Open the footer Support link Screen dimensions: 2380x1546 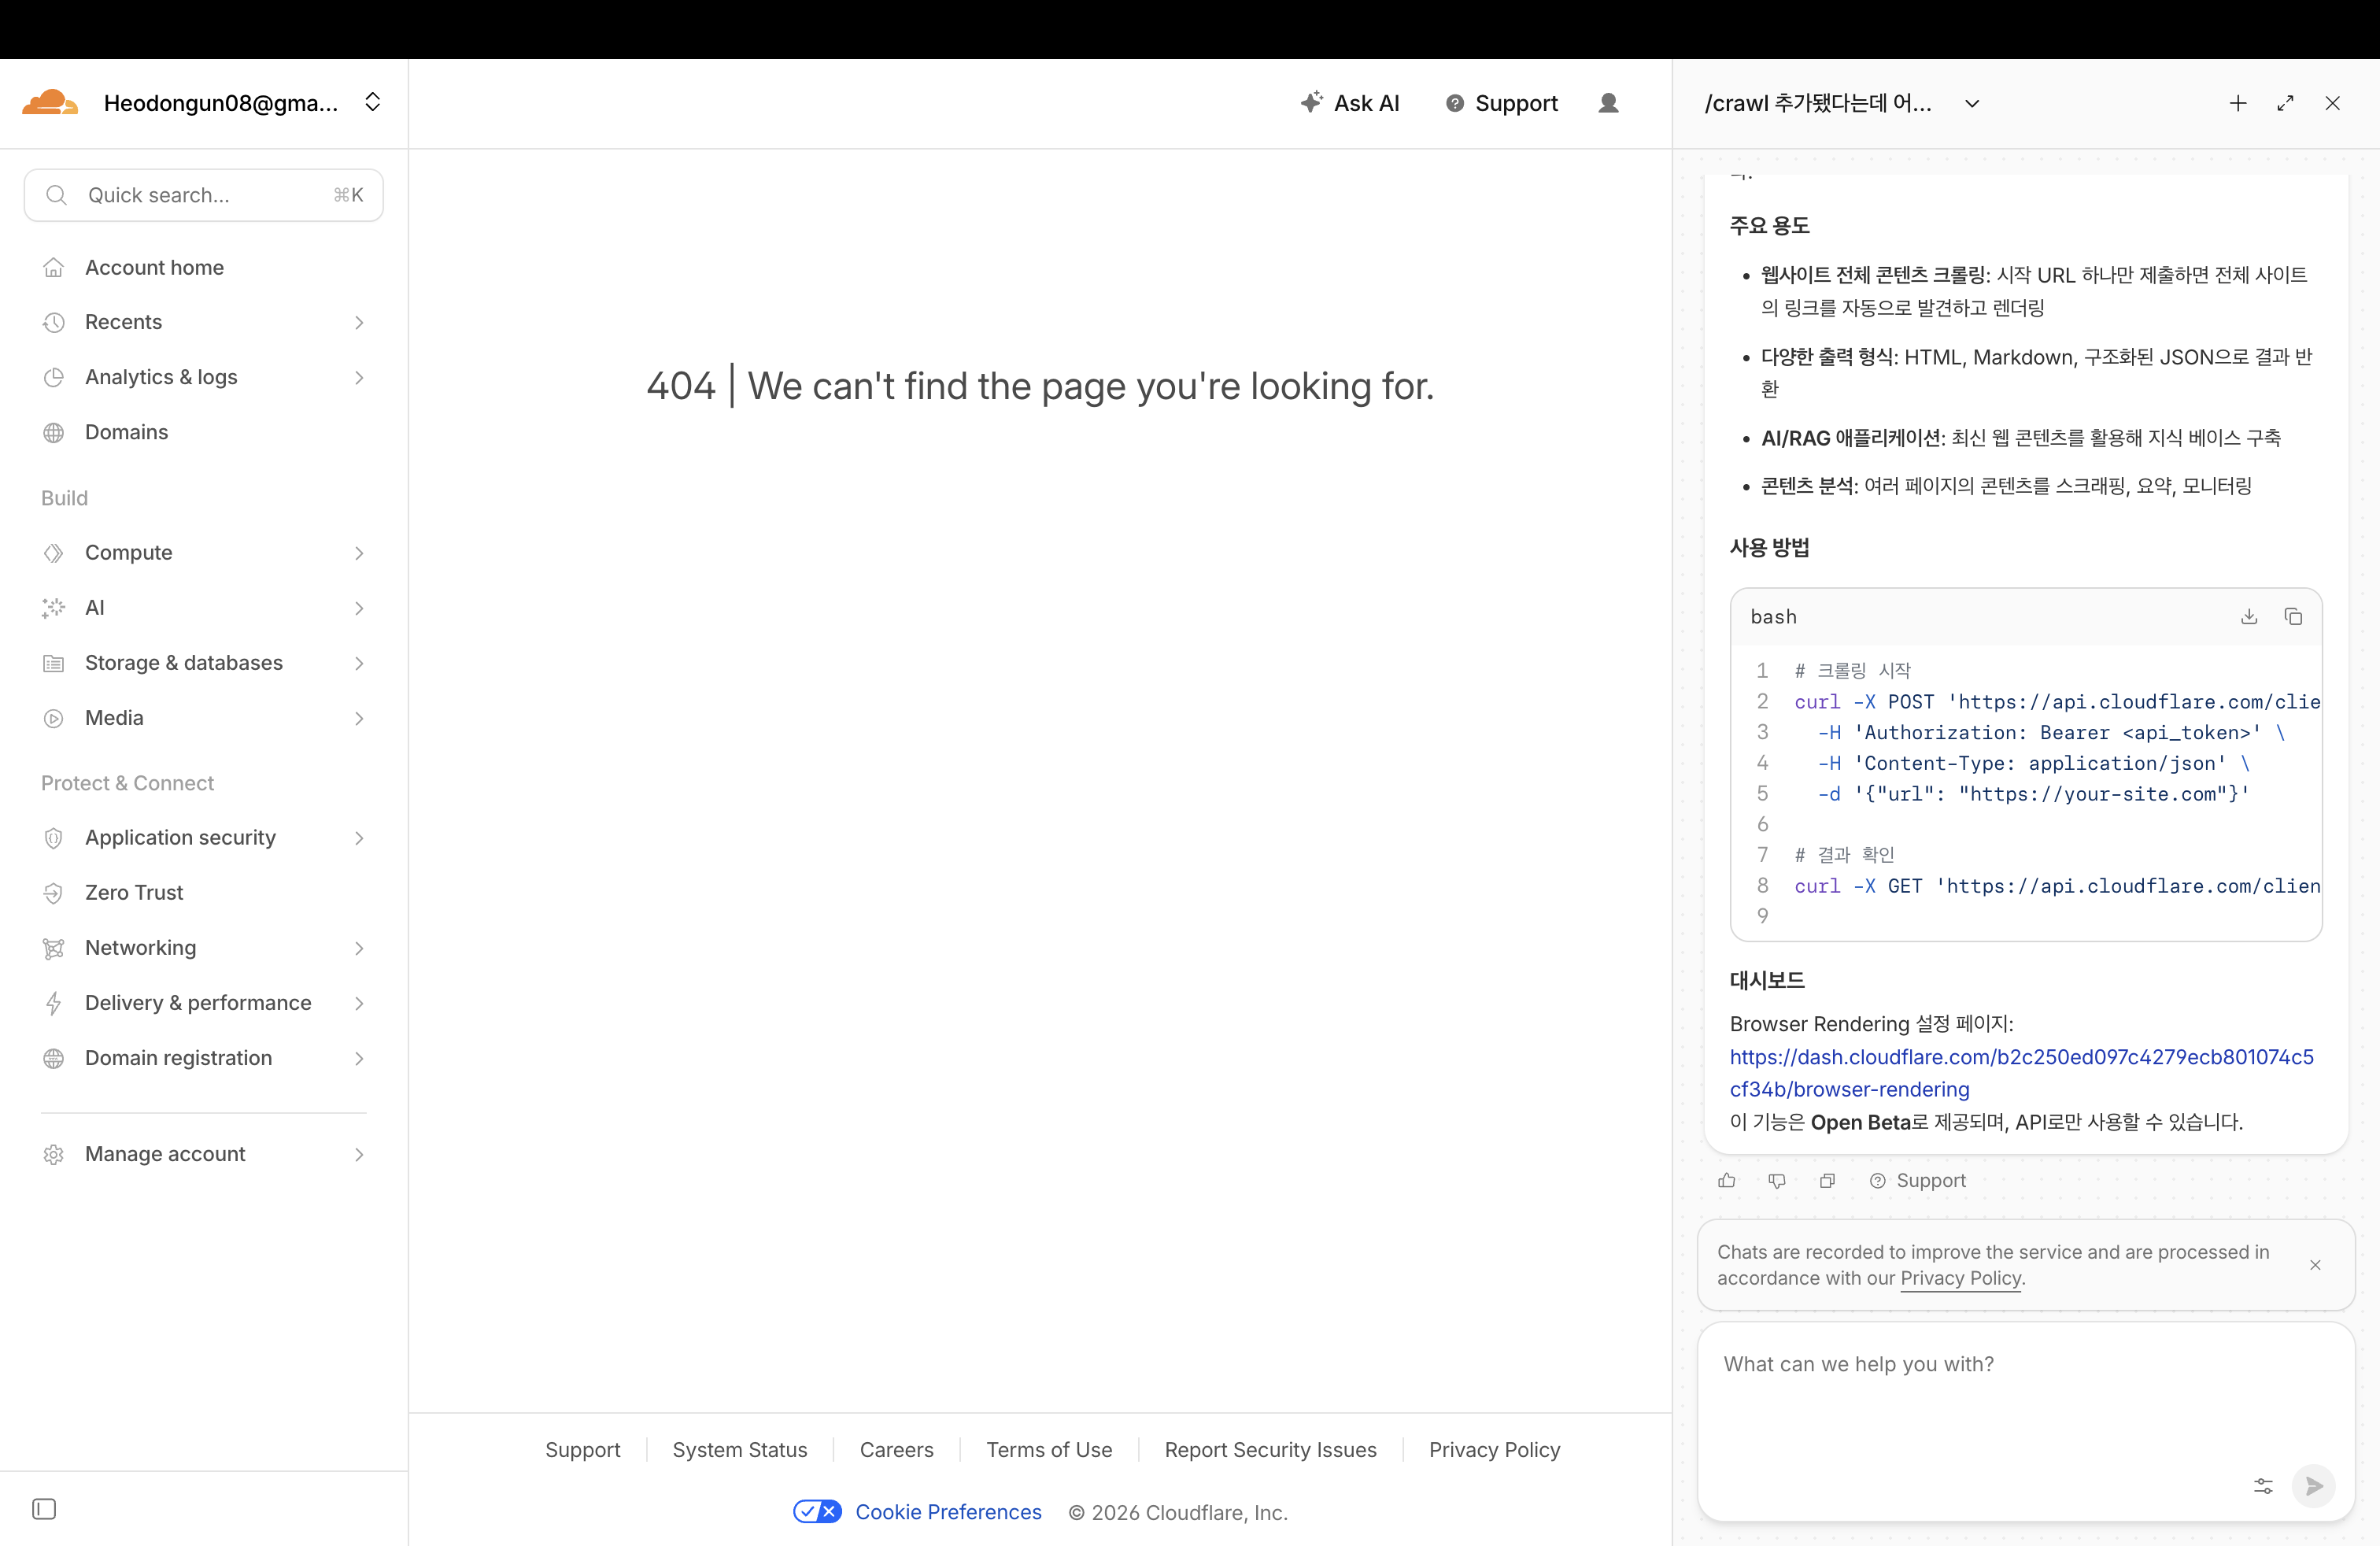click(x=583, y=1450)
